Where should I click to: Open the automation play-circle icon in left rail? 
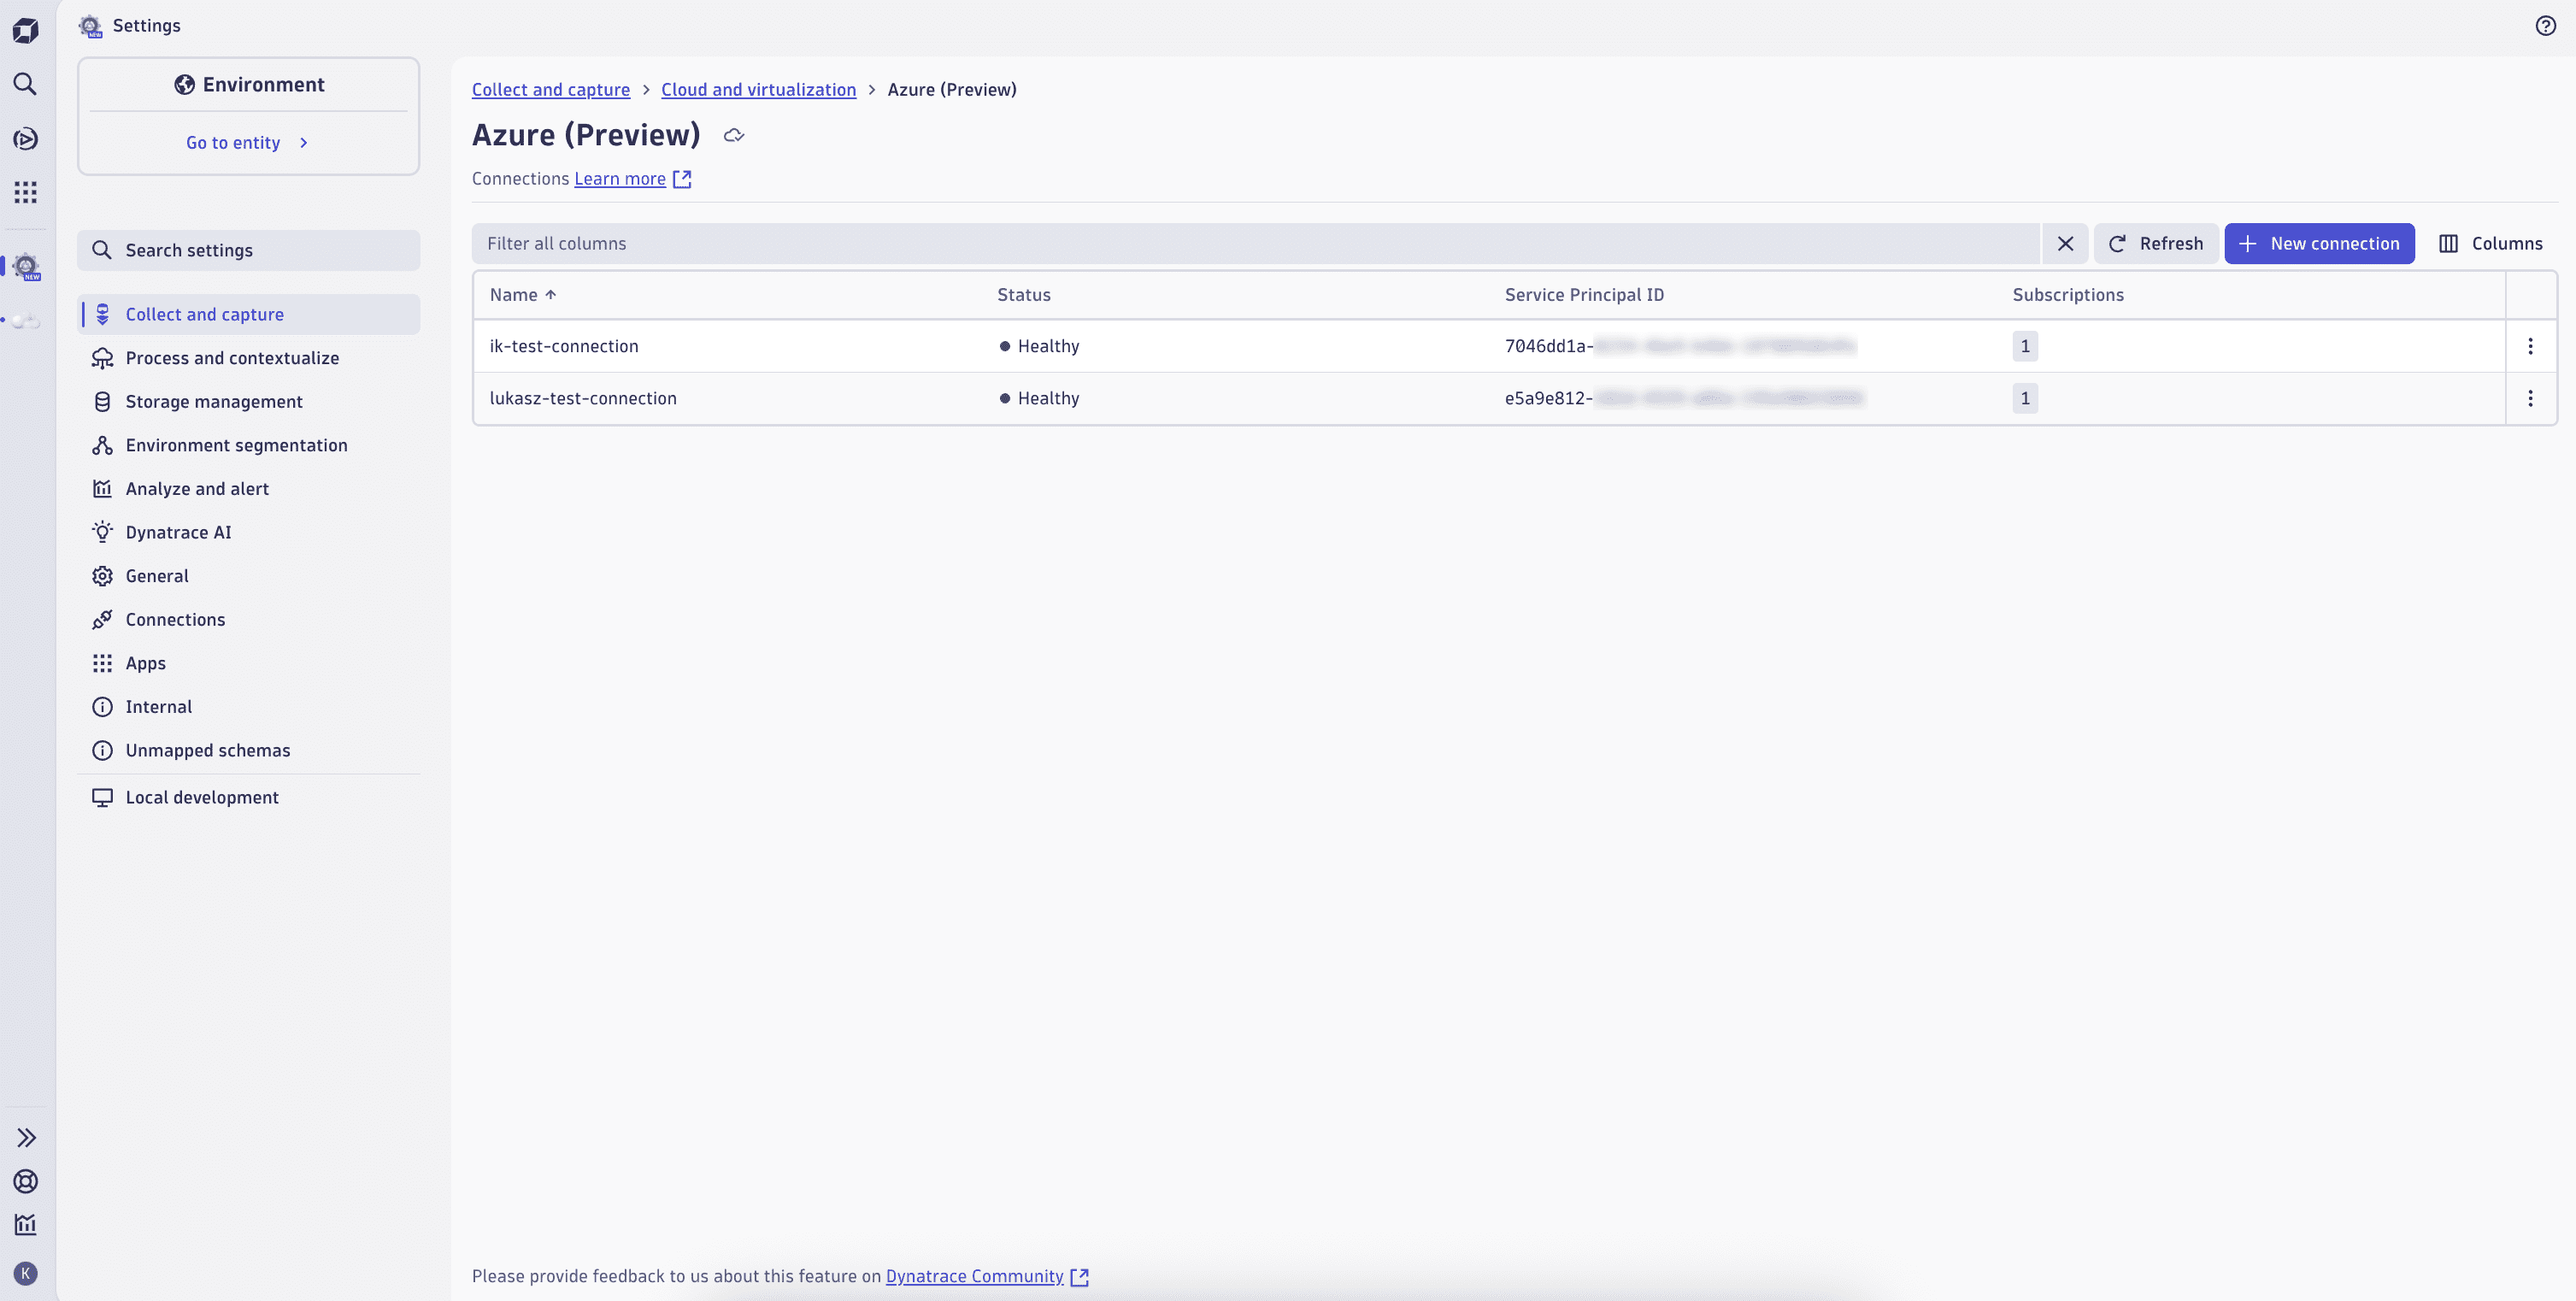tap(25, 139)
